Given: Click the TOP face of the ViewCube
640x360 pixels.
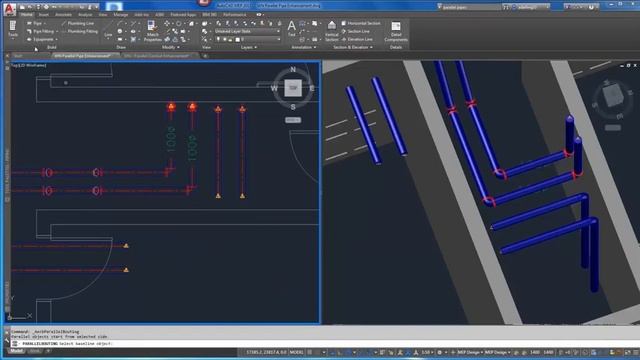Looking at the screenshot, I should (293, 88).
